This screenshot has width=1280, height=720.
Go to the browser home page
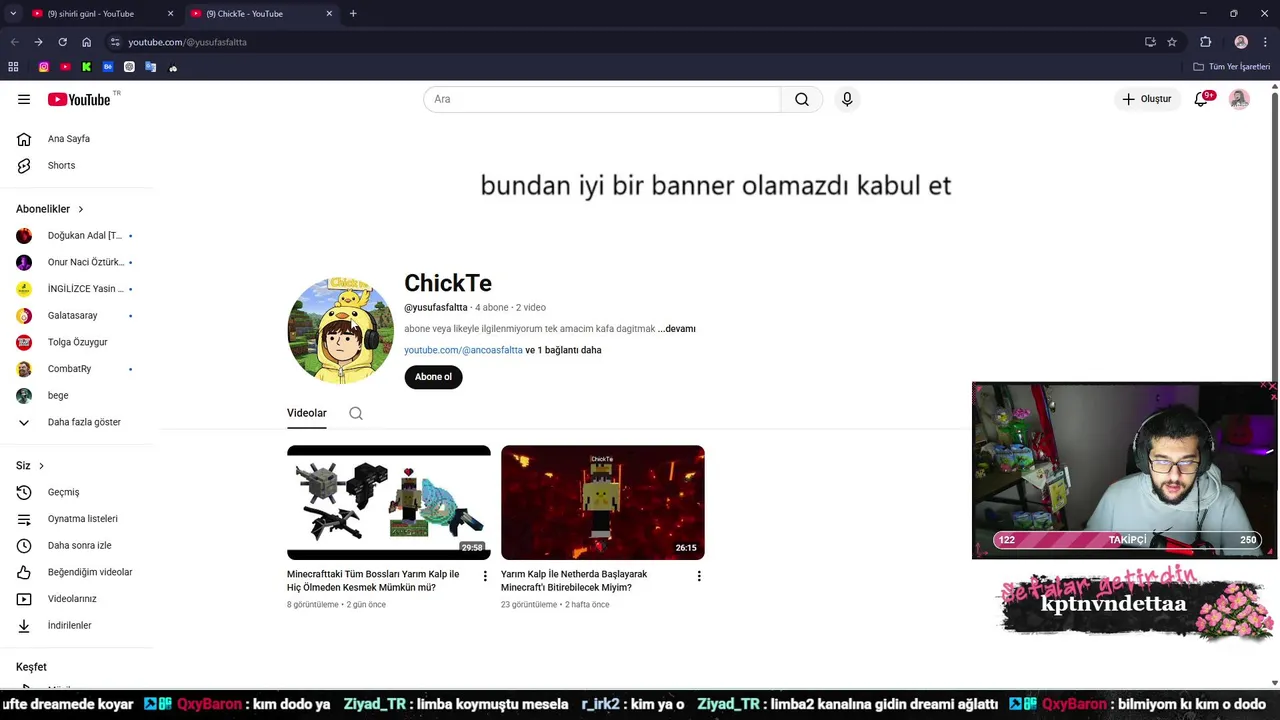[x=86, y=42]
